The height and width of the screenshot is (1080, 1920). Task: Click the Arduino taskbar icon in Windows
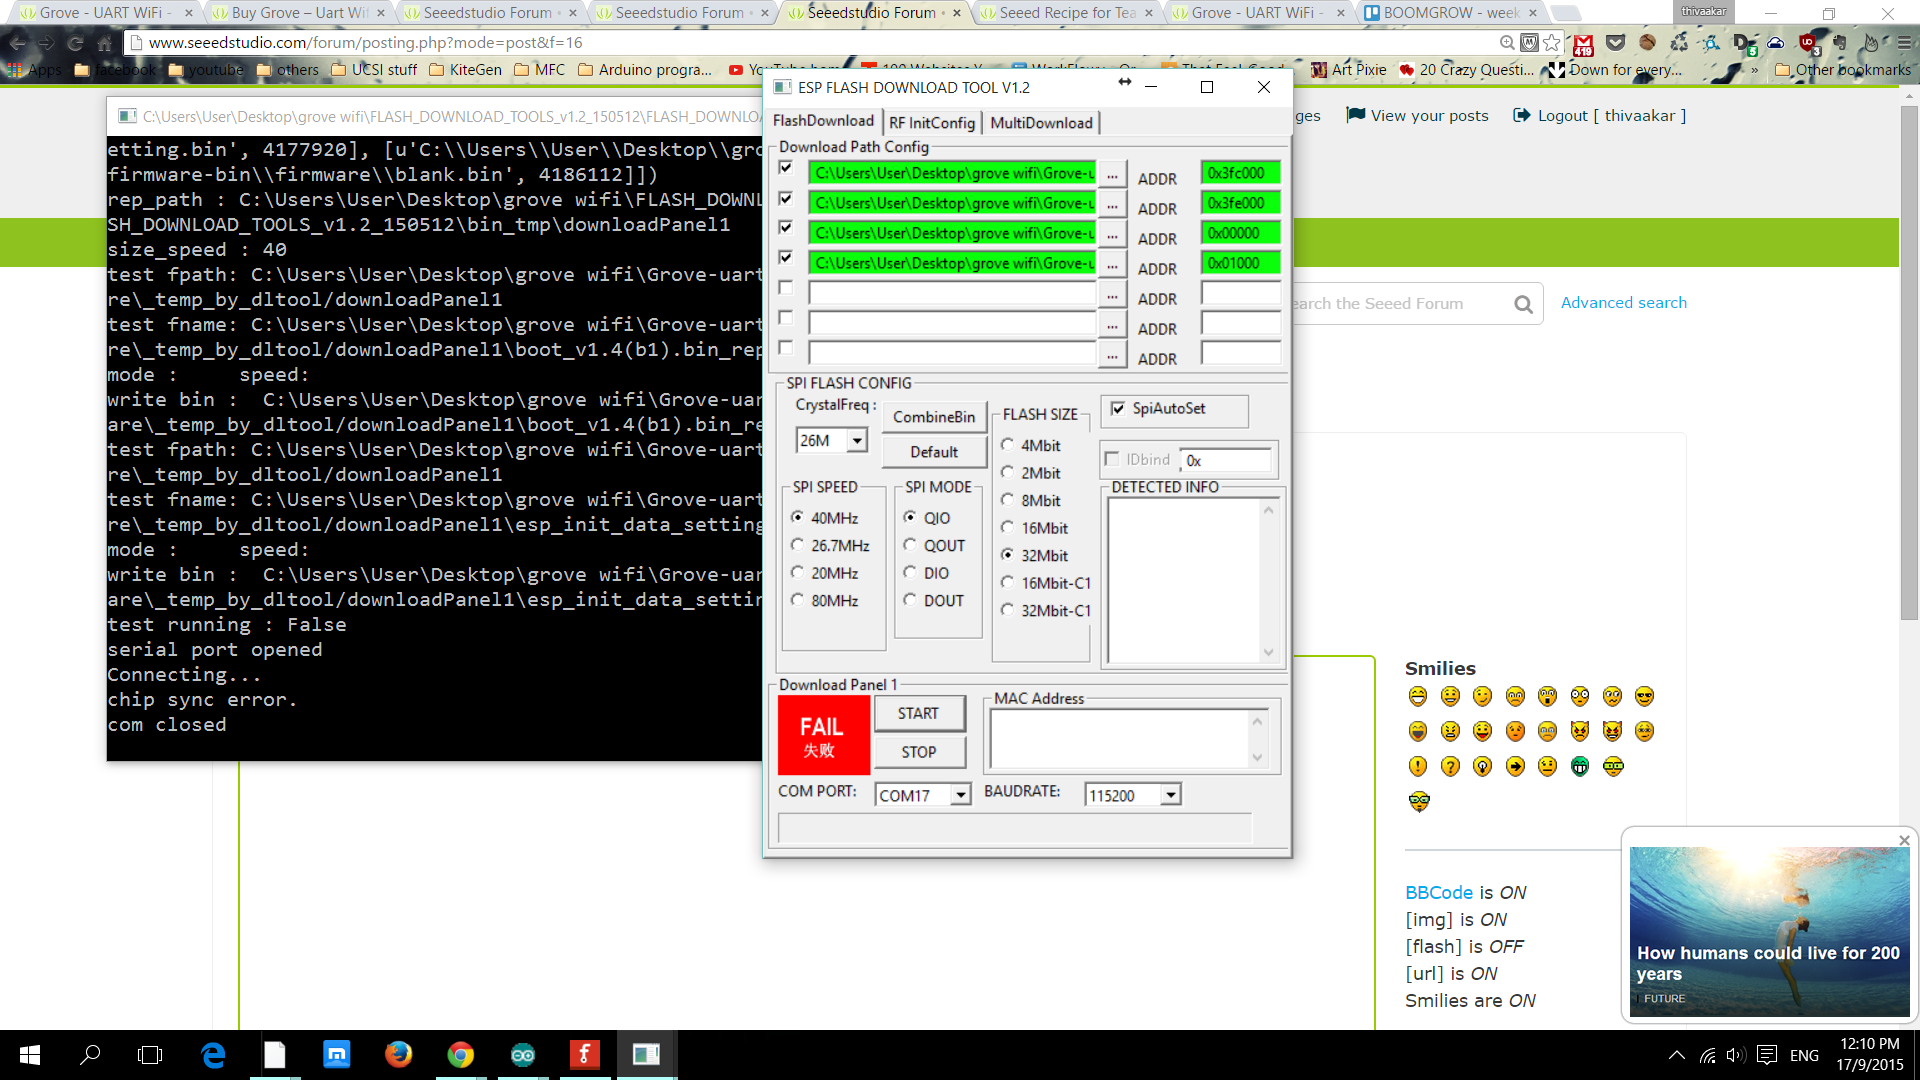pos(522,1054)
